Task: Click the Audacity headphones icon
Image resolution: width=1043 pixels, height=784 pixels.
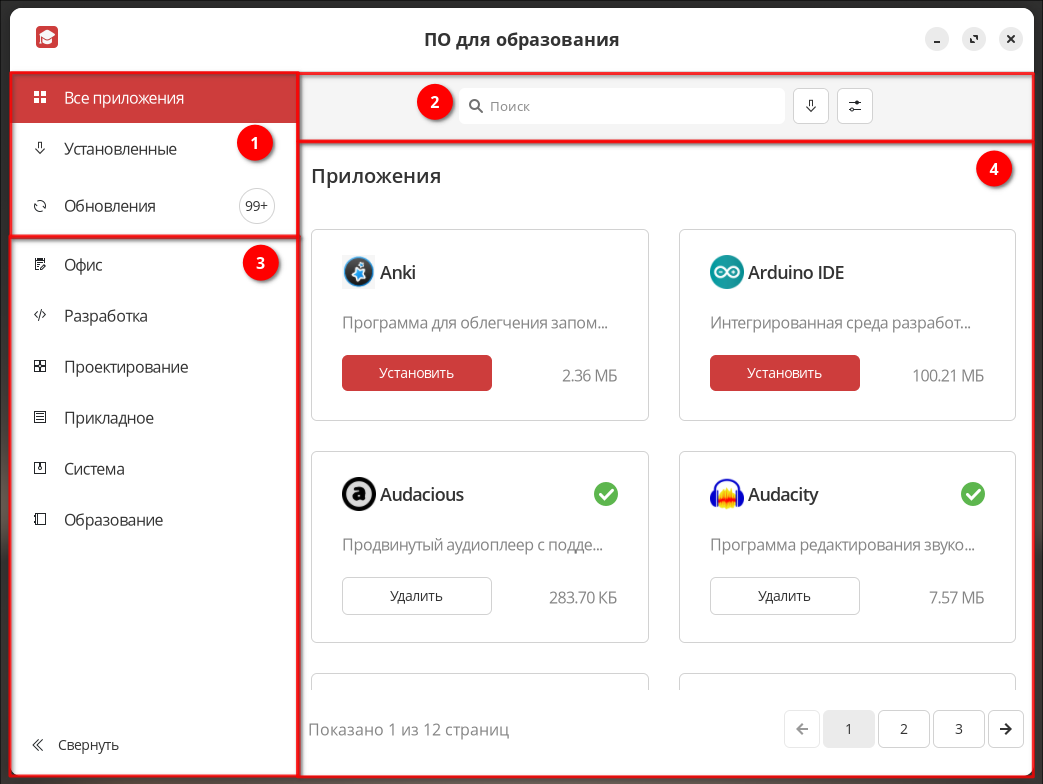Action: tap(726, 494)
